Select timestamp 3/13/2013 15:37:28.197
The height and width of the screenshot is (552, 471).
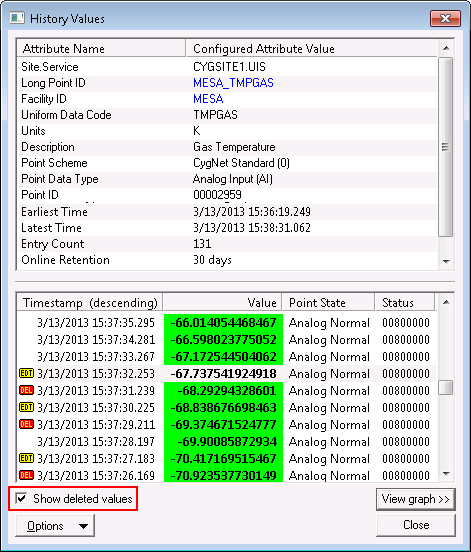coord(96,441)
